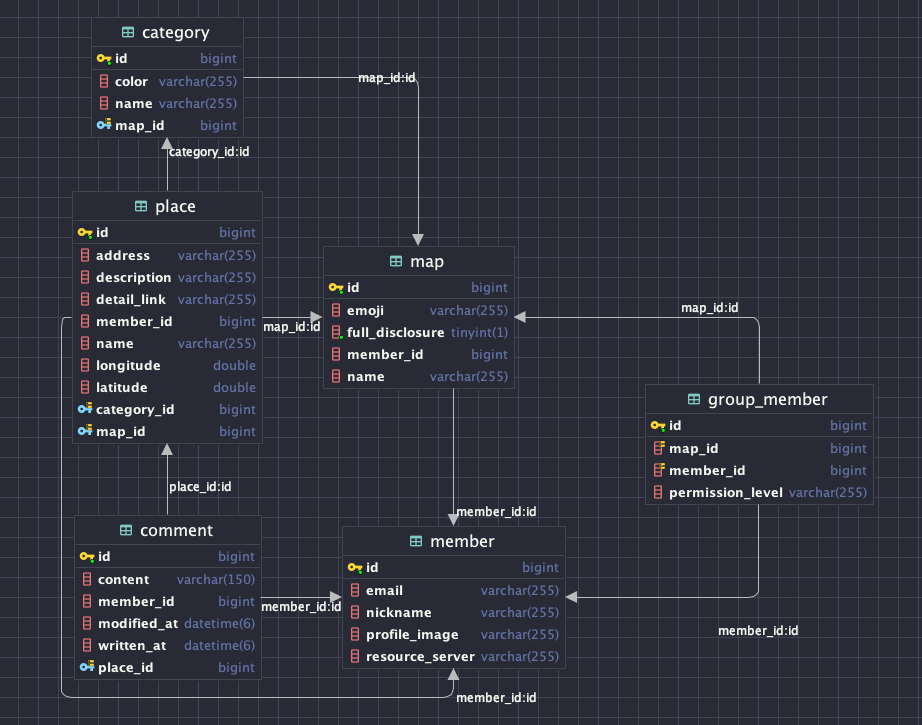Click primary key icon in group_member table
Image resolution: width=922 pixels, height=725 pixels.
click(x=658, y=425)
